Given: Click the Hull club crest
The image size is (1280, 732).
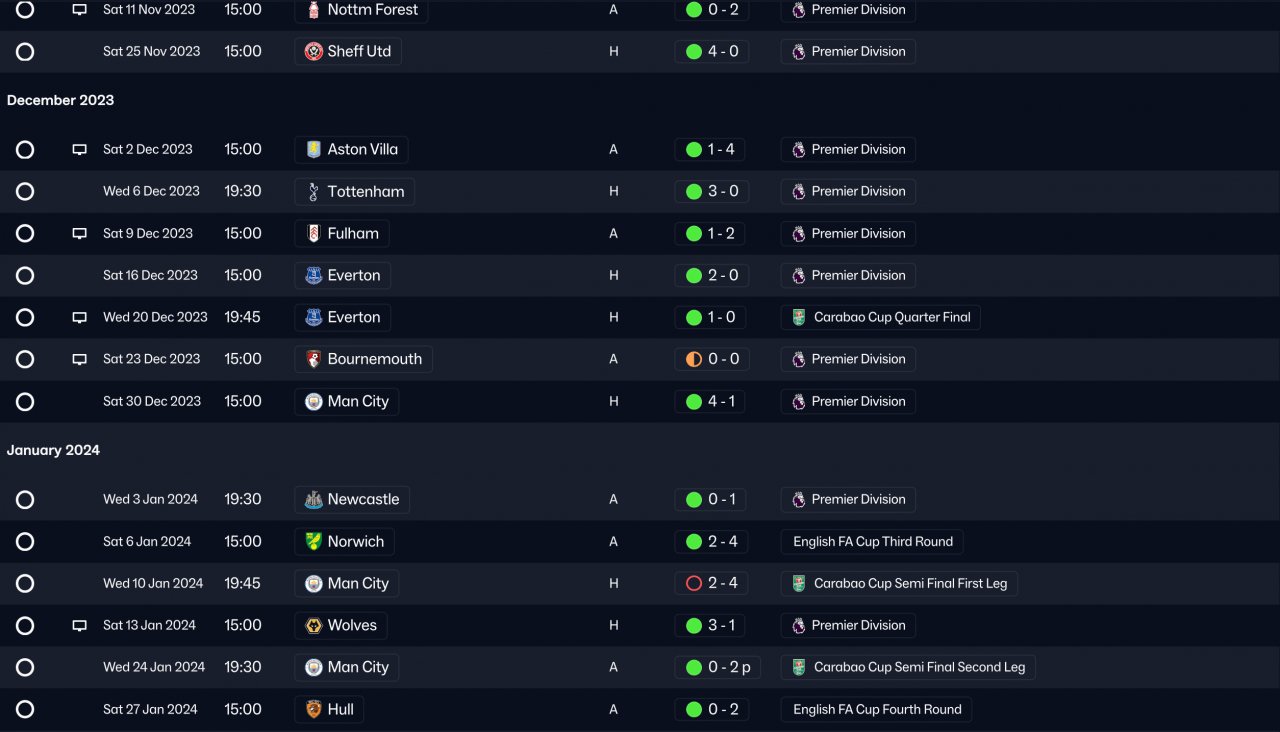Looking at the screenshot, I should pyautogui.click(x=314, y=710).
